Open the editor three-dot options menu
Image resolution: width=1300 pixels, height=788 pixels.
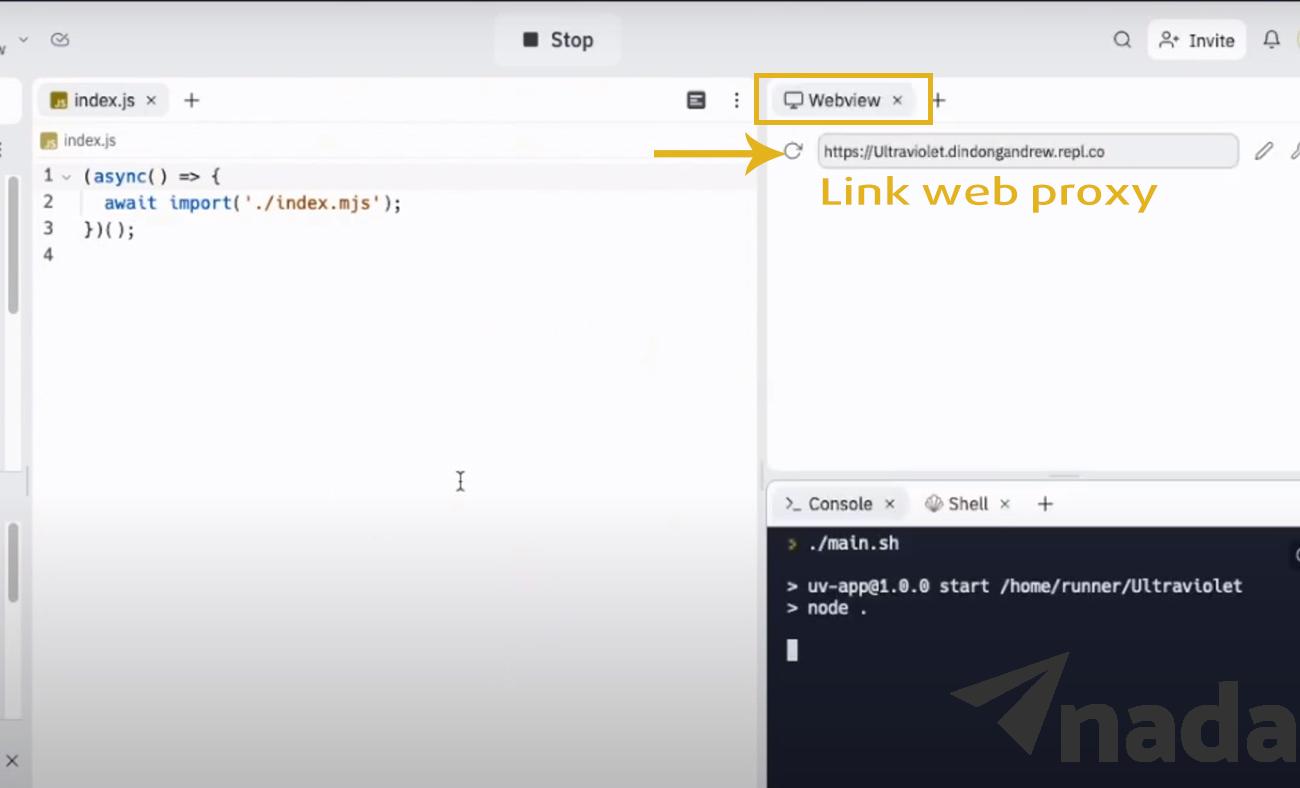click(x=736, y=100)
